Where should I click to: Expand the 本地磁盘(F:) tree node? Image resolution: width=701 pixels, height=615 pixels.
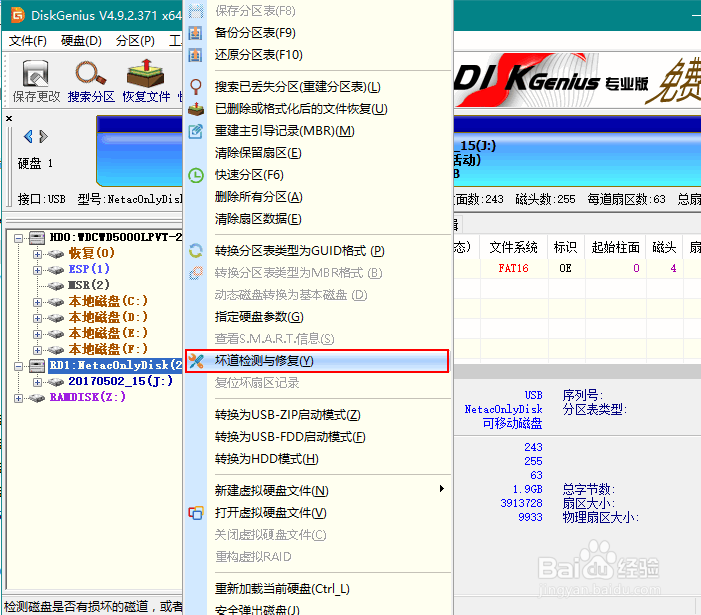click(38, 350)
